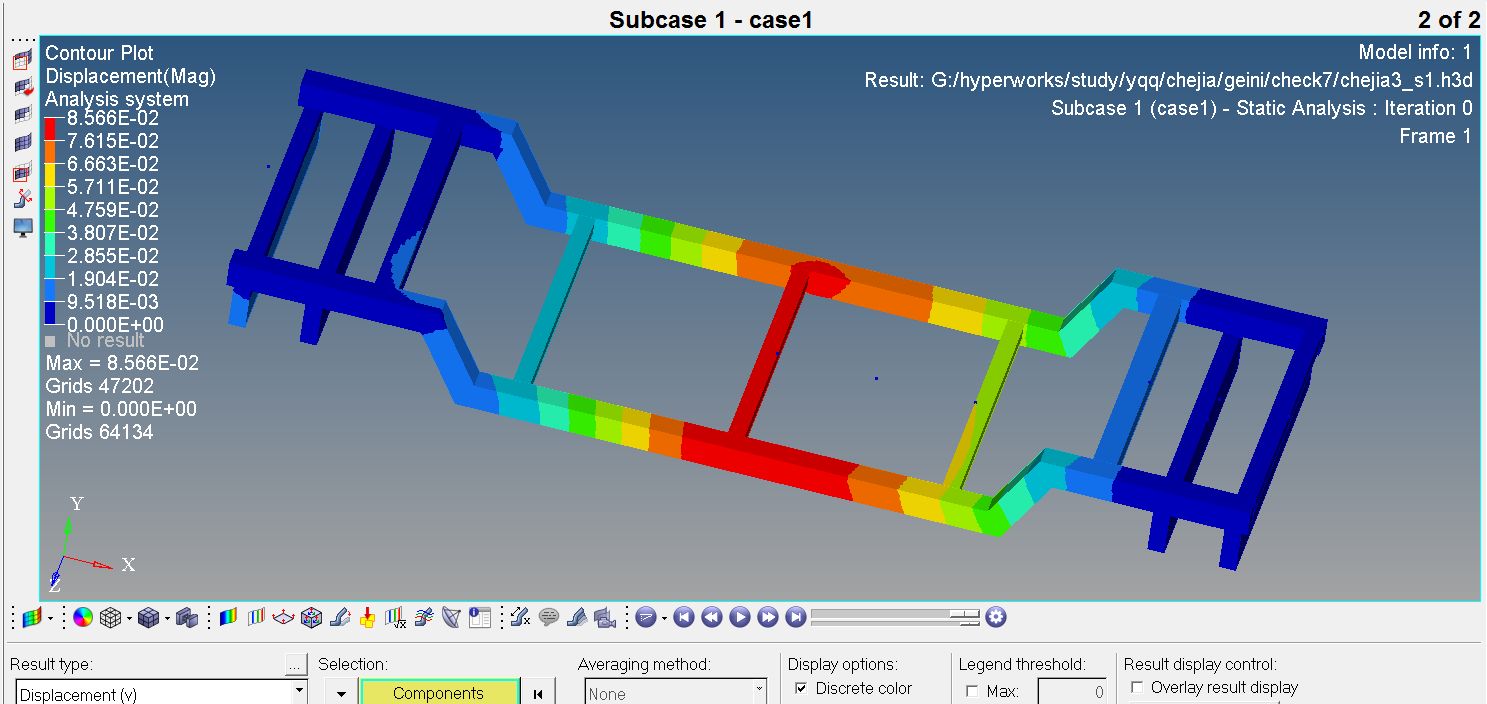Click the ellipsis button beside Result type

coord(294,664)
